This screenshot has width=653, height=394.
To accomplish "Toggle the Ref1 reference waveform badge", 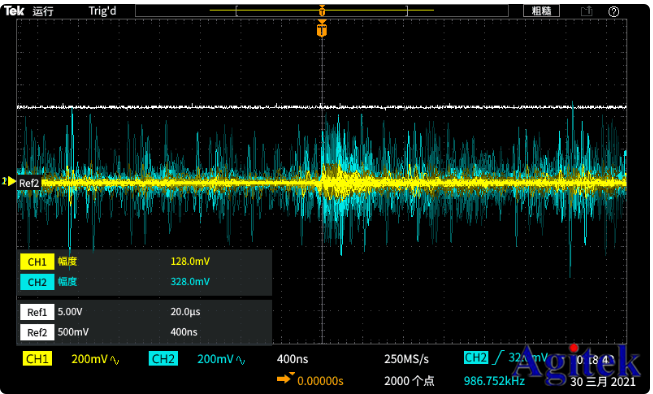I will [x=37, y=312].
